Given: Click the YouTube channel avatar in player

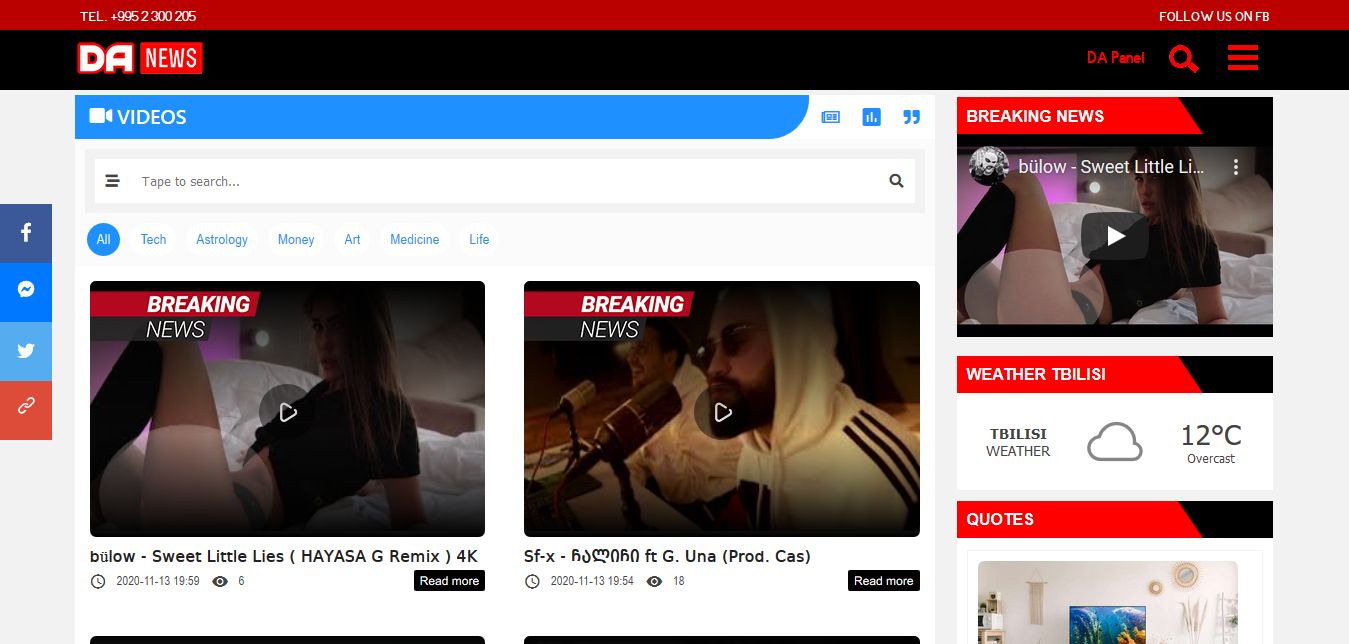Looking at the screenshot, I should click(x=988, y=166).
